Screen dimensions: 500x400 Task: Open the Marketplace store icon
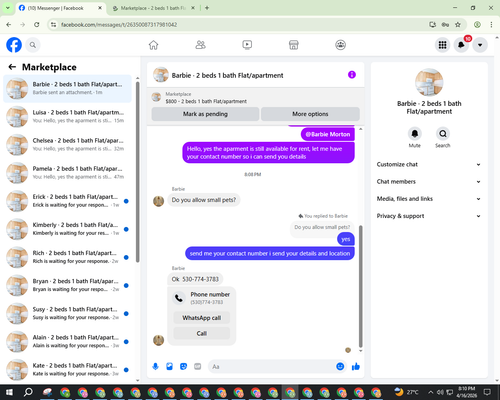coord(294,45)
